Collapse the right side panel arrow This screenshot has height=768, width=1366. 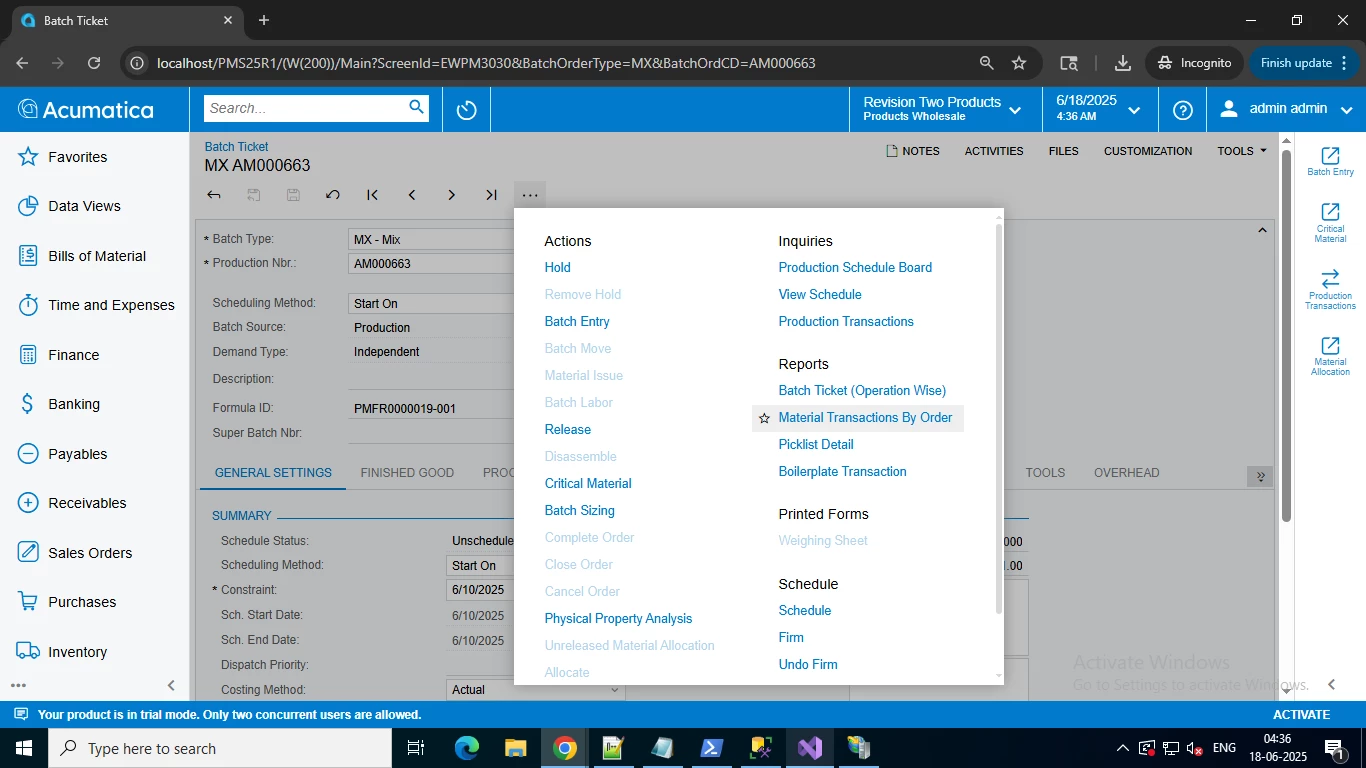(1331, 684)
